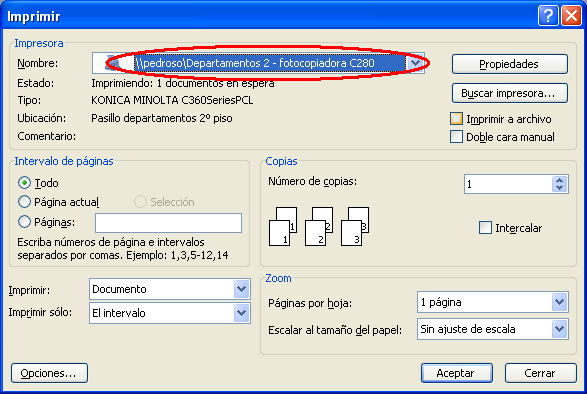
Task: Click 'KONICA MINOLTA C360SeriesPCL' type text
Action: coord(172,100)
